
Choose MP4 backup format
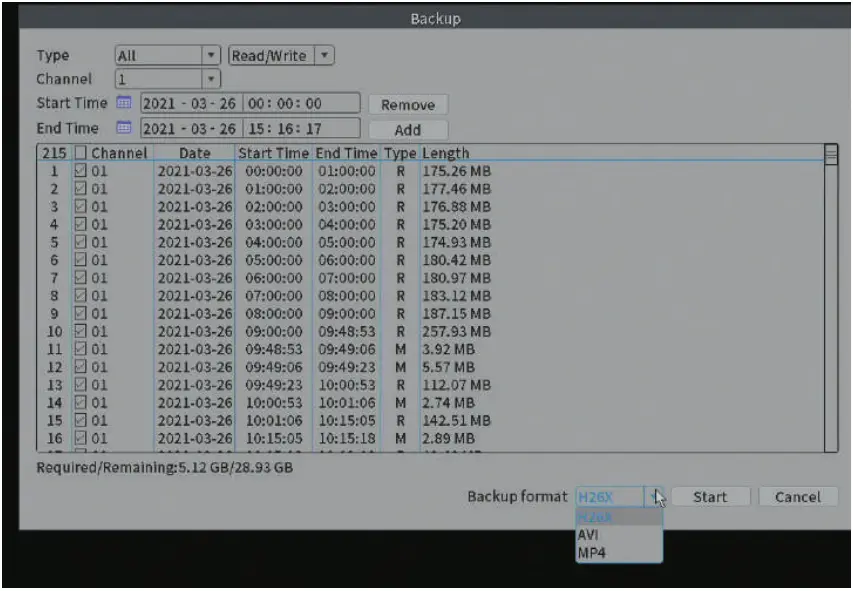point(619,553)
